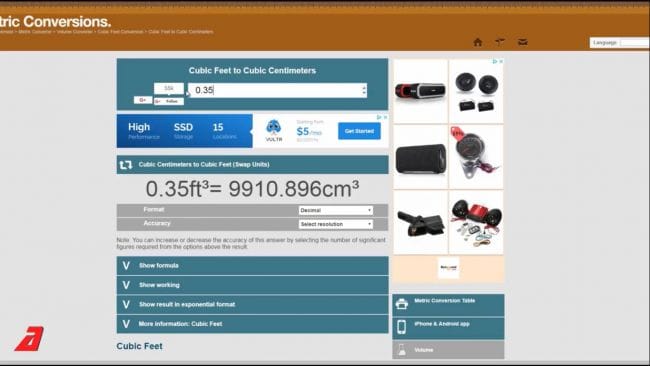
Task: Click the flask icon in Volume row
Action: pyautogui.click(x=401, y=350)
